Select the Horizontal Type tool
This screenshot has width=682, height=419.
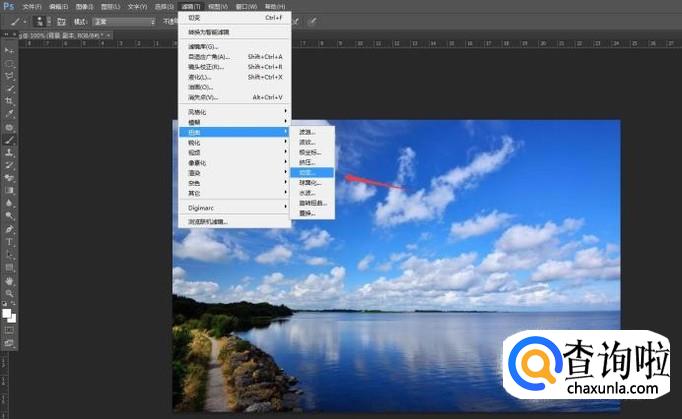pyautogui.click(x=9, y=242)
